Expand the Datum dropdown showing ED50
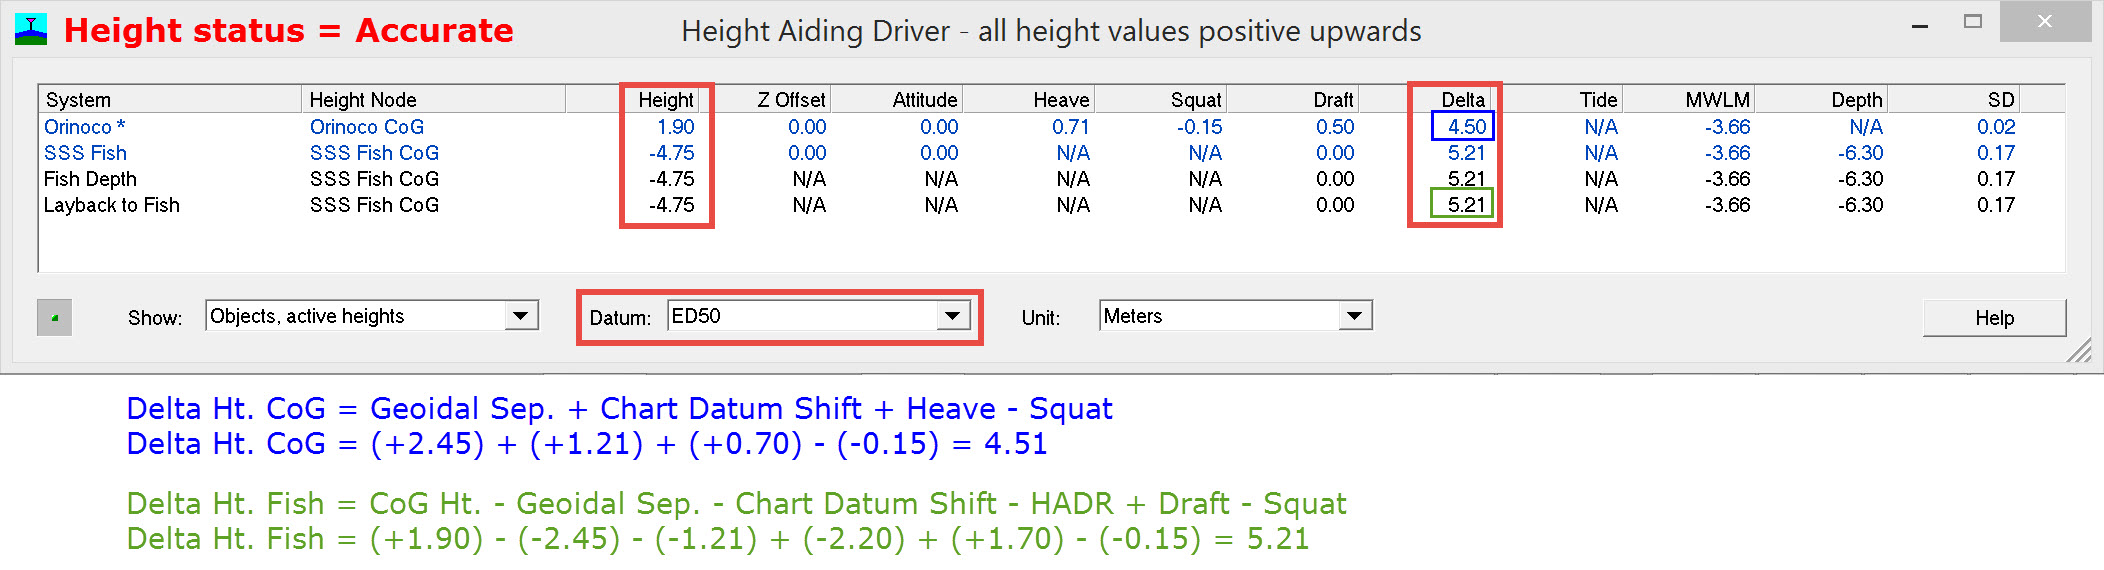 [953, 316]
